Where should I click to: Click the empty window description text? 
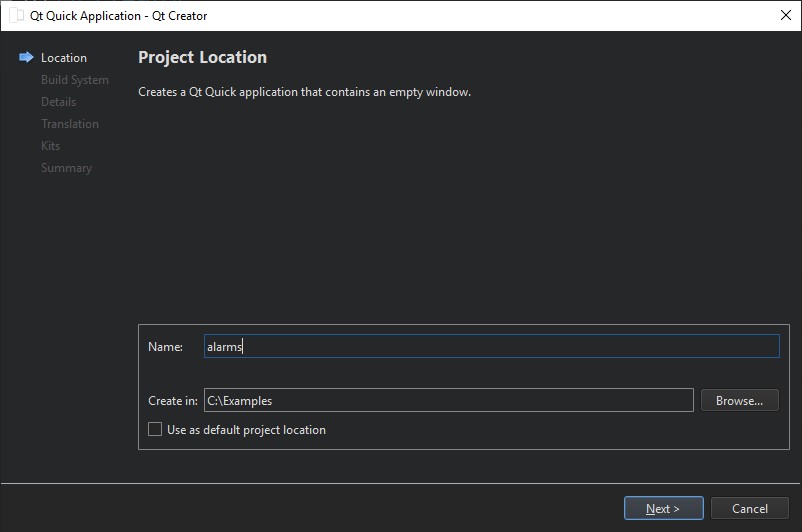pos(304,92)
